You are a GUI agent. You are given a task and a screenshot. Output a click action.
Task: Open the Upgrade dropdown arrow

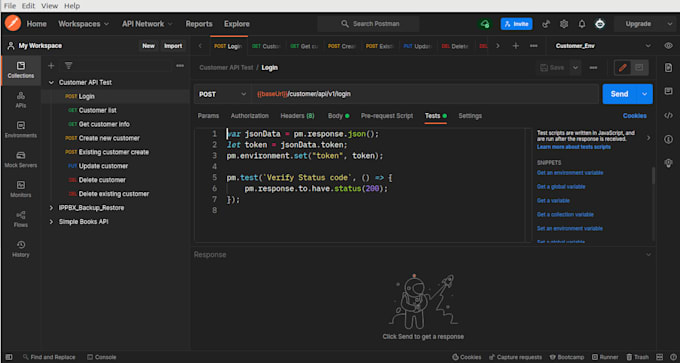tap(669, 24)
